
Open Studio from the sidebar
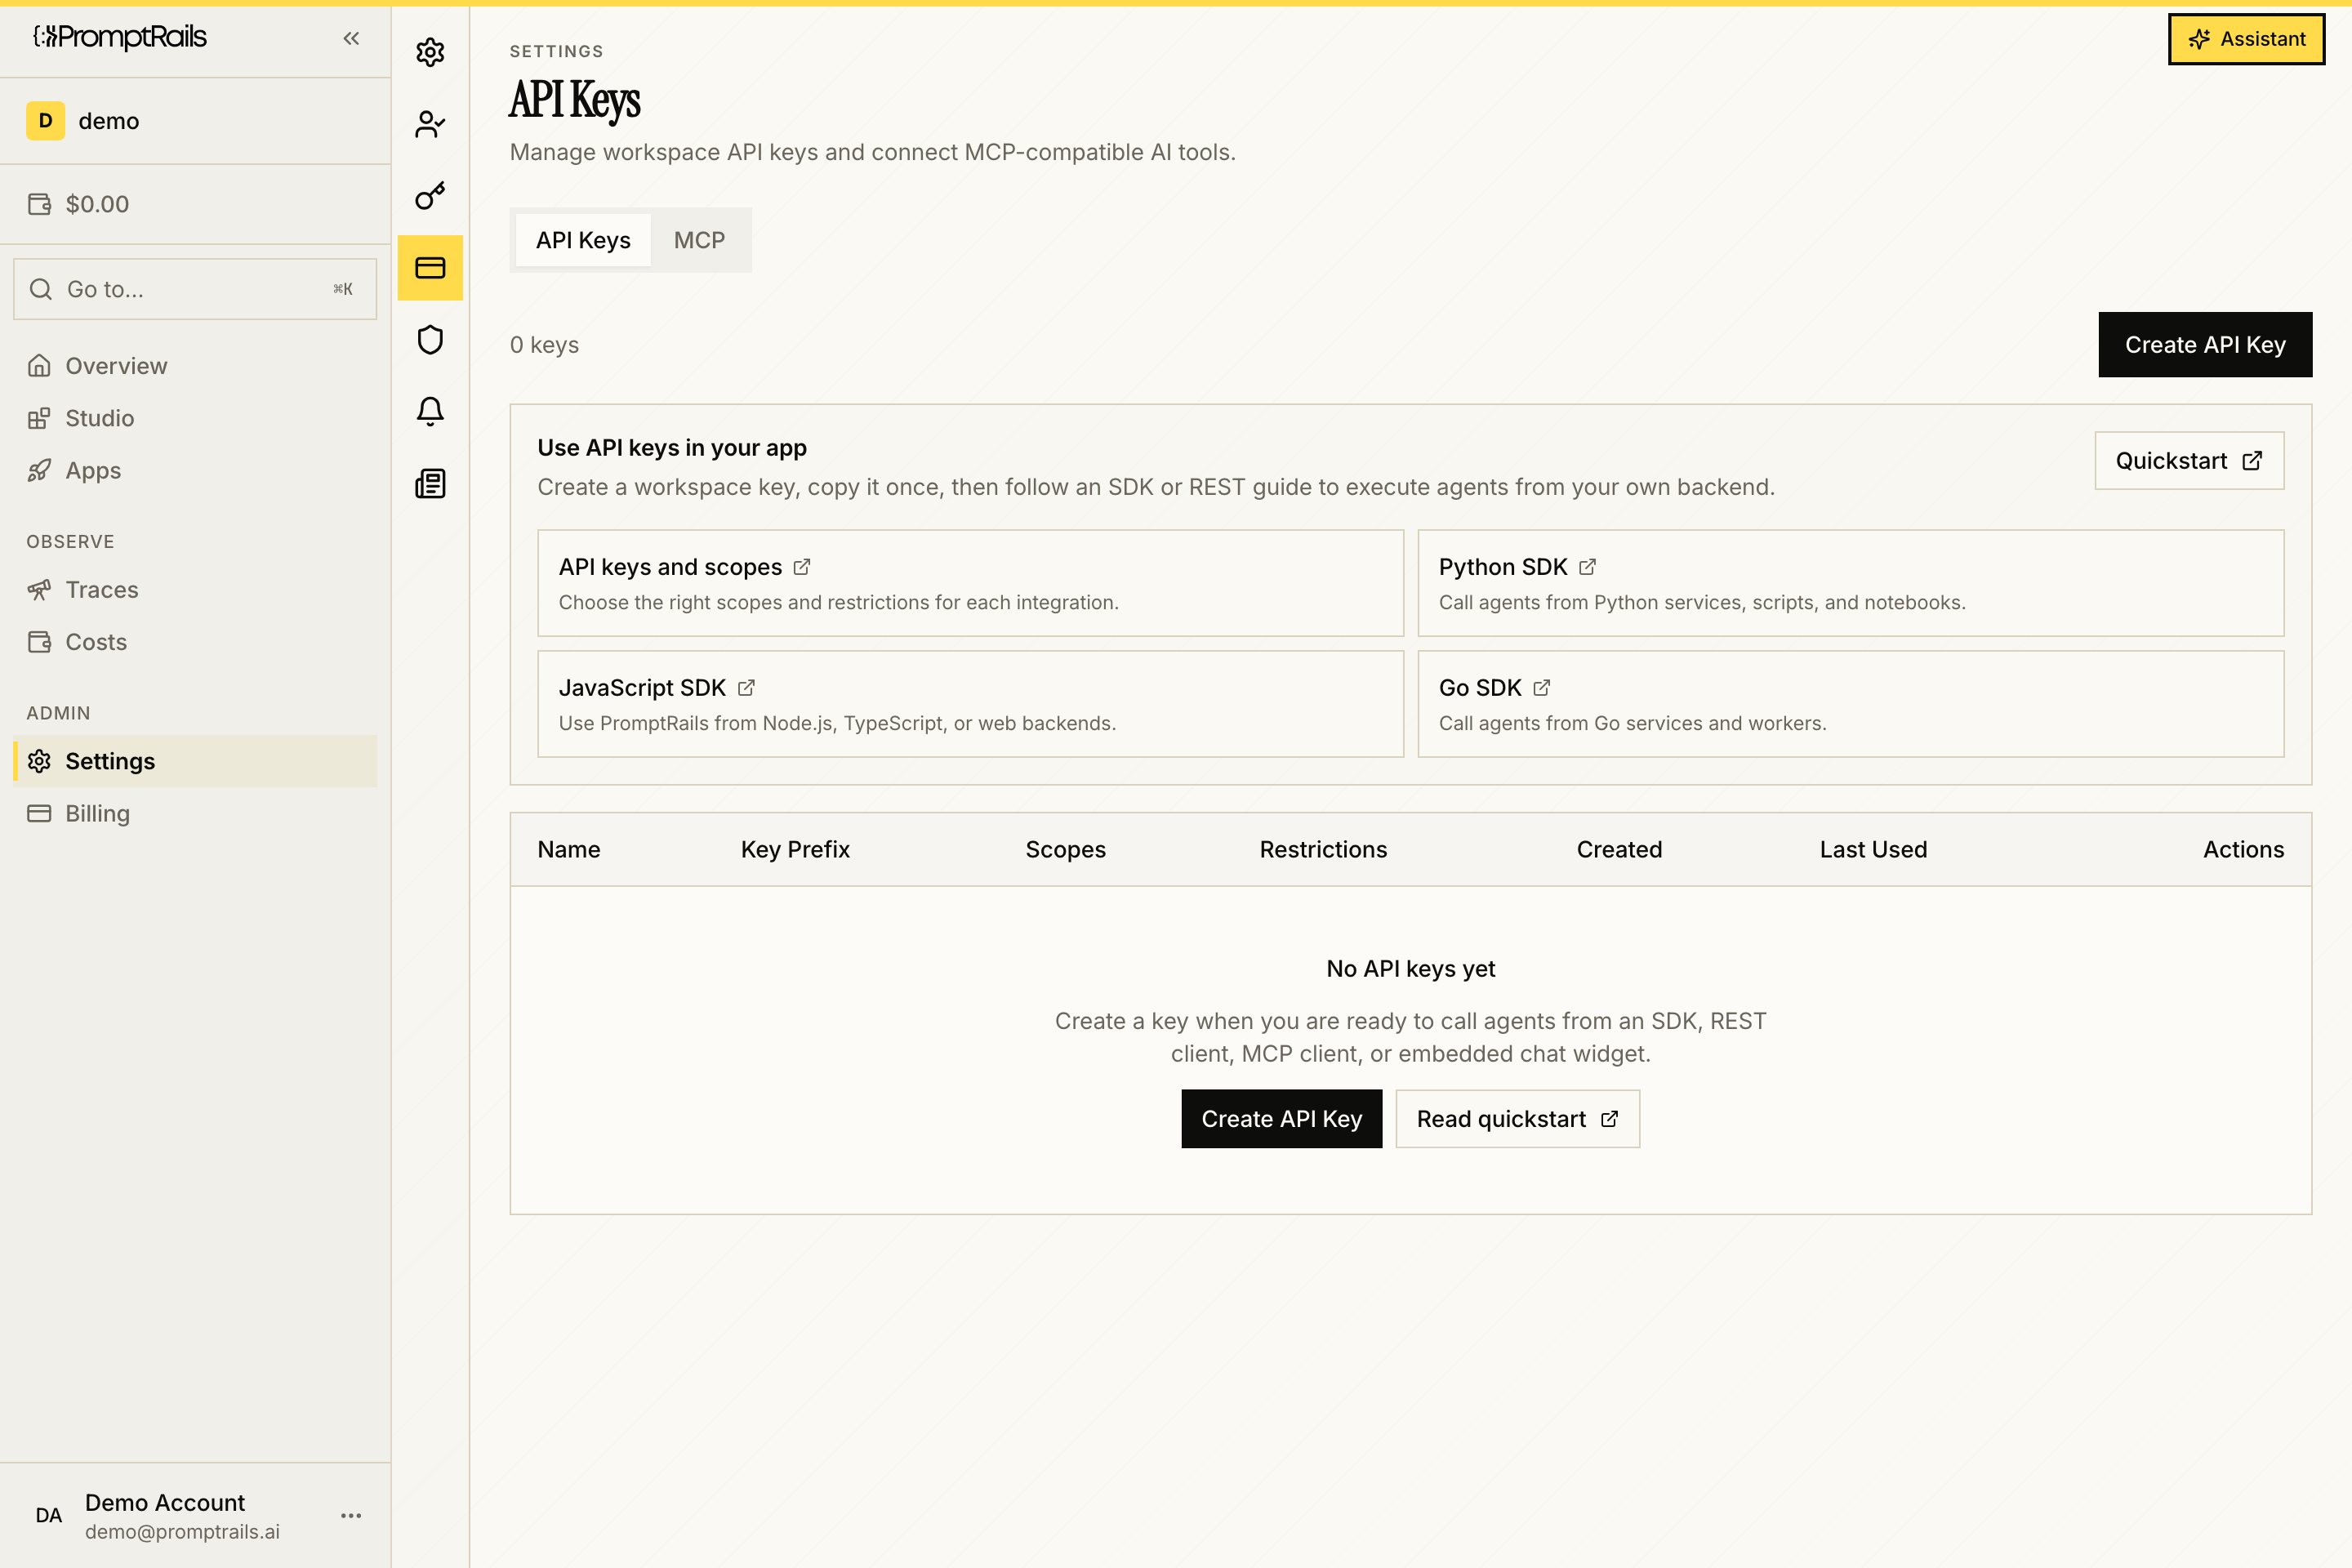[x=195, y=418]
